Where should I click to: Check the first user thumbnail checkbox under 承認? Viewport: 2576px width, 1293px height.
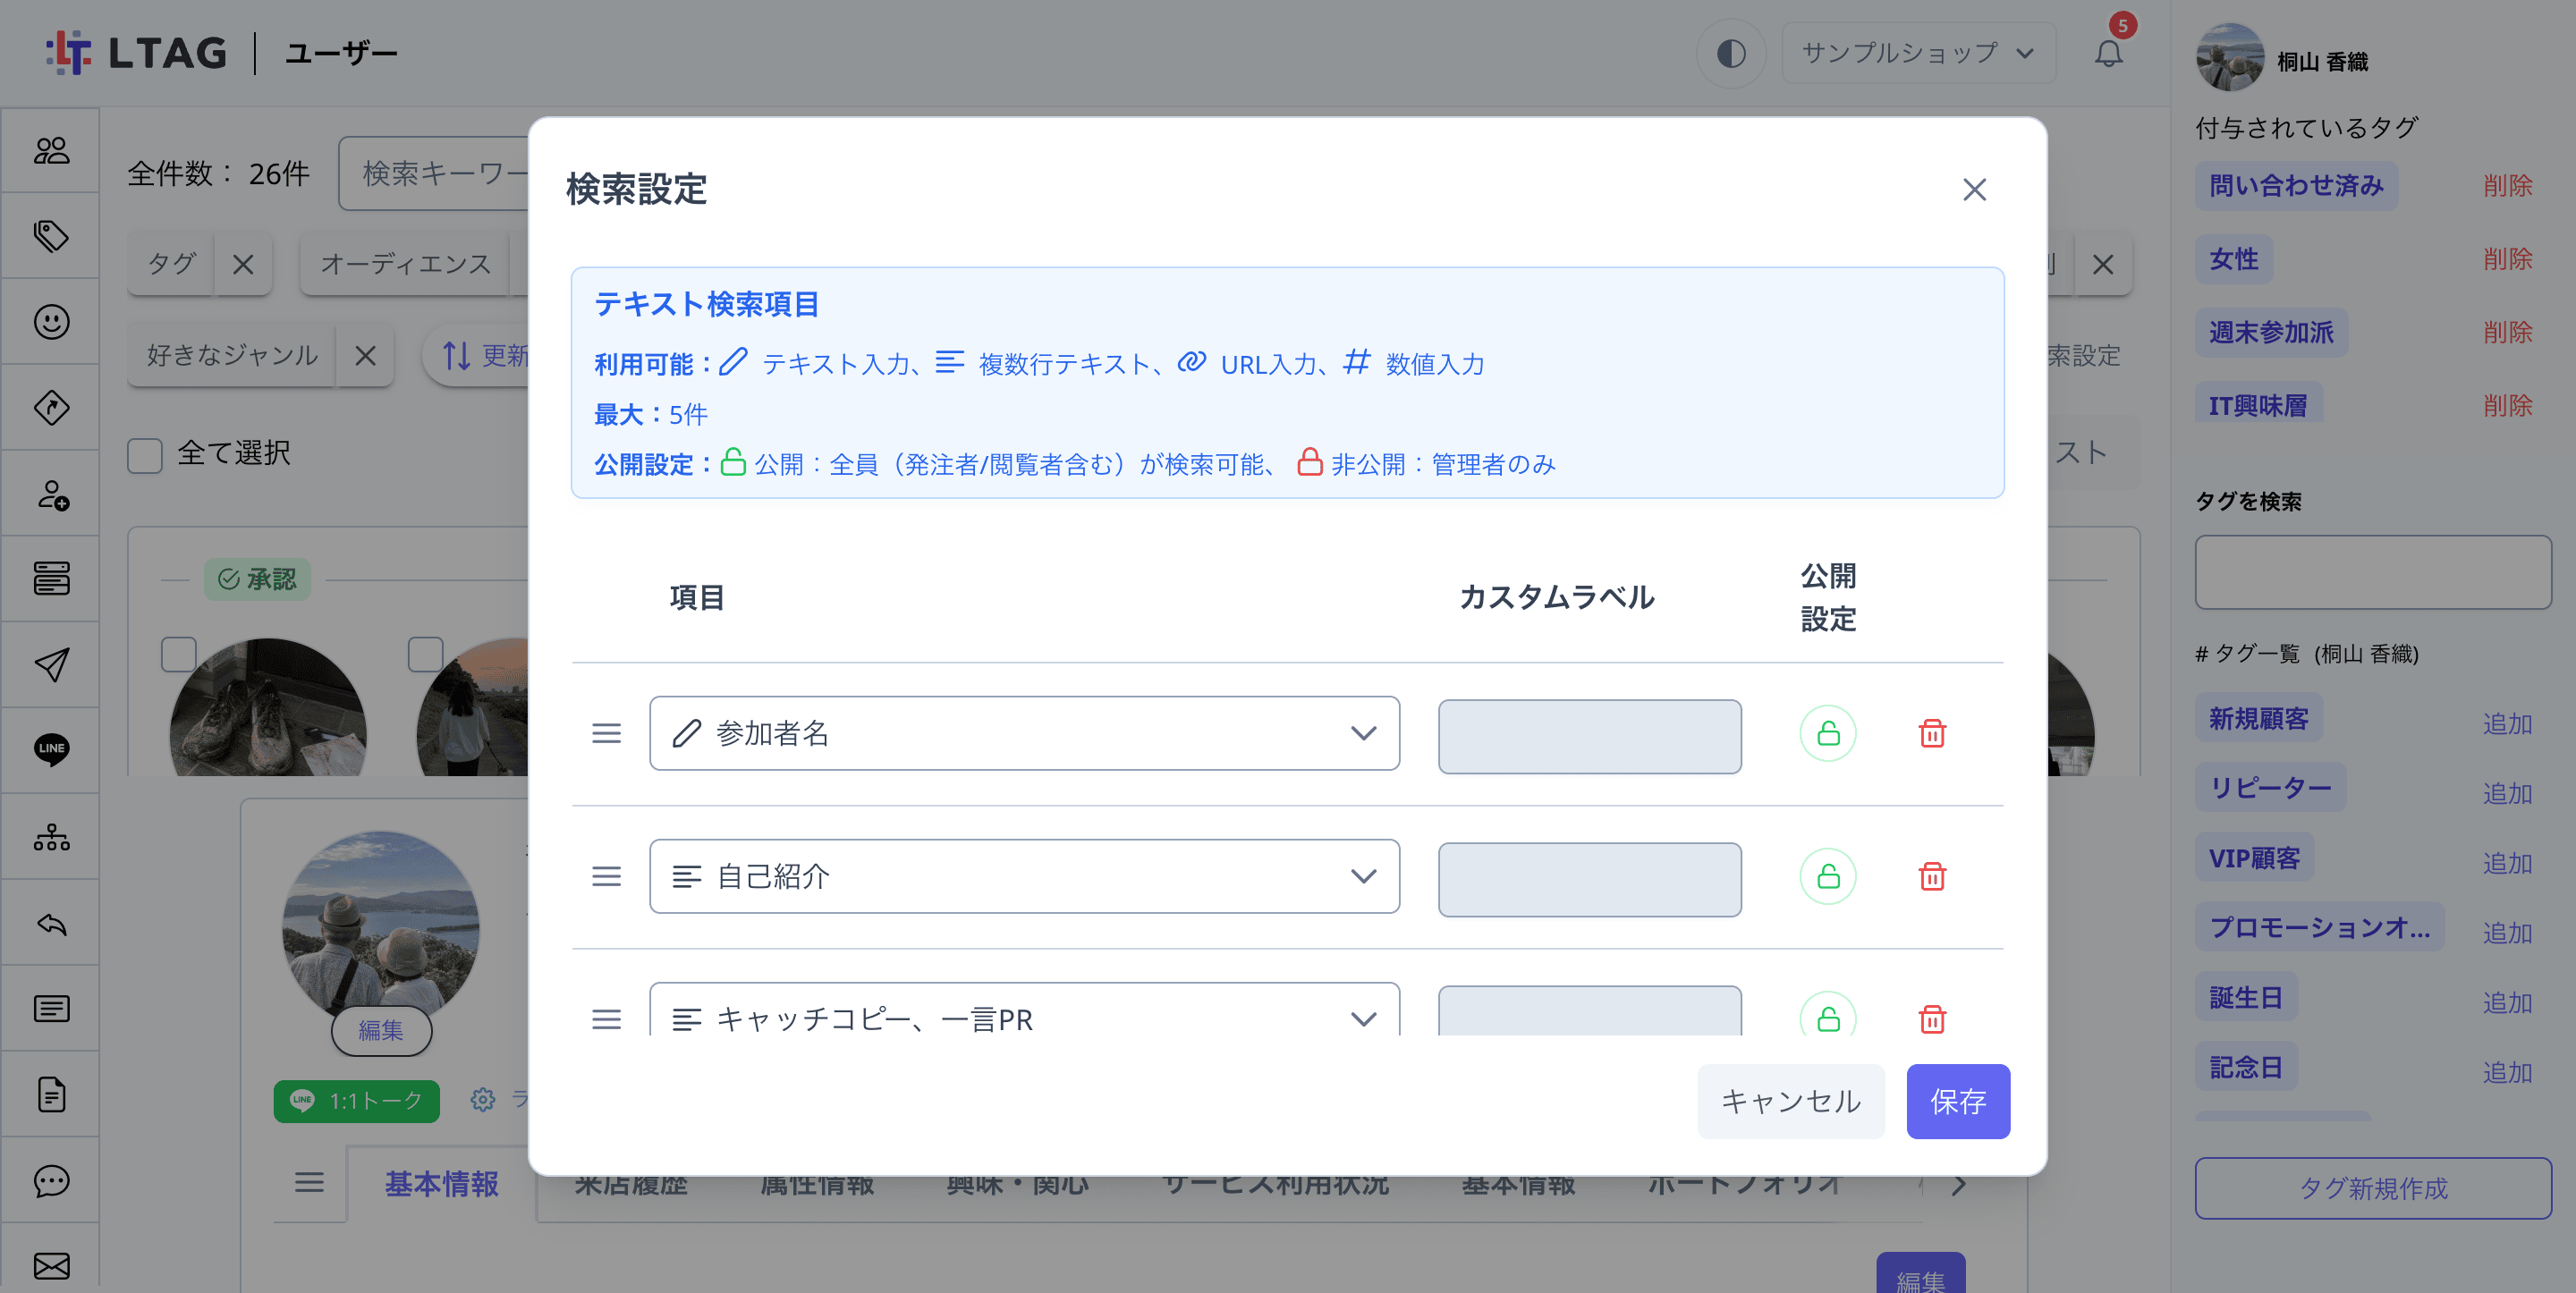point(179,654)
